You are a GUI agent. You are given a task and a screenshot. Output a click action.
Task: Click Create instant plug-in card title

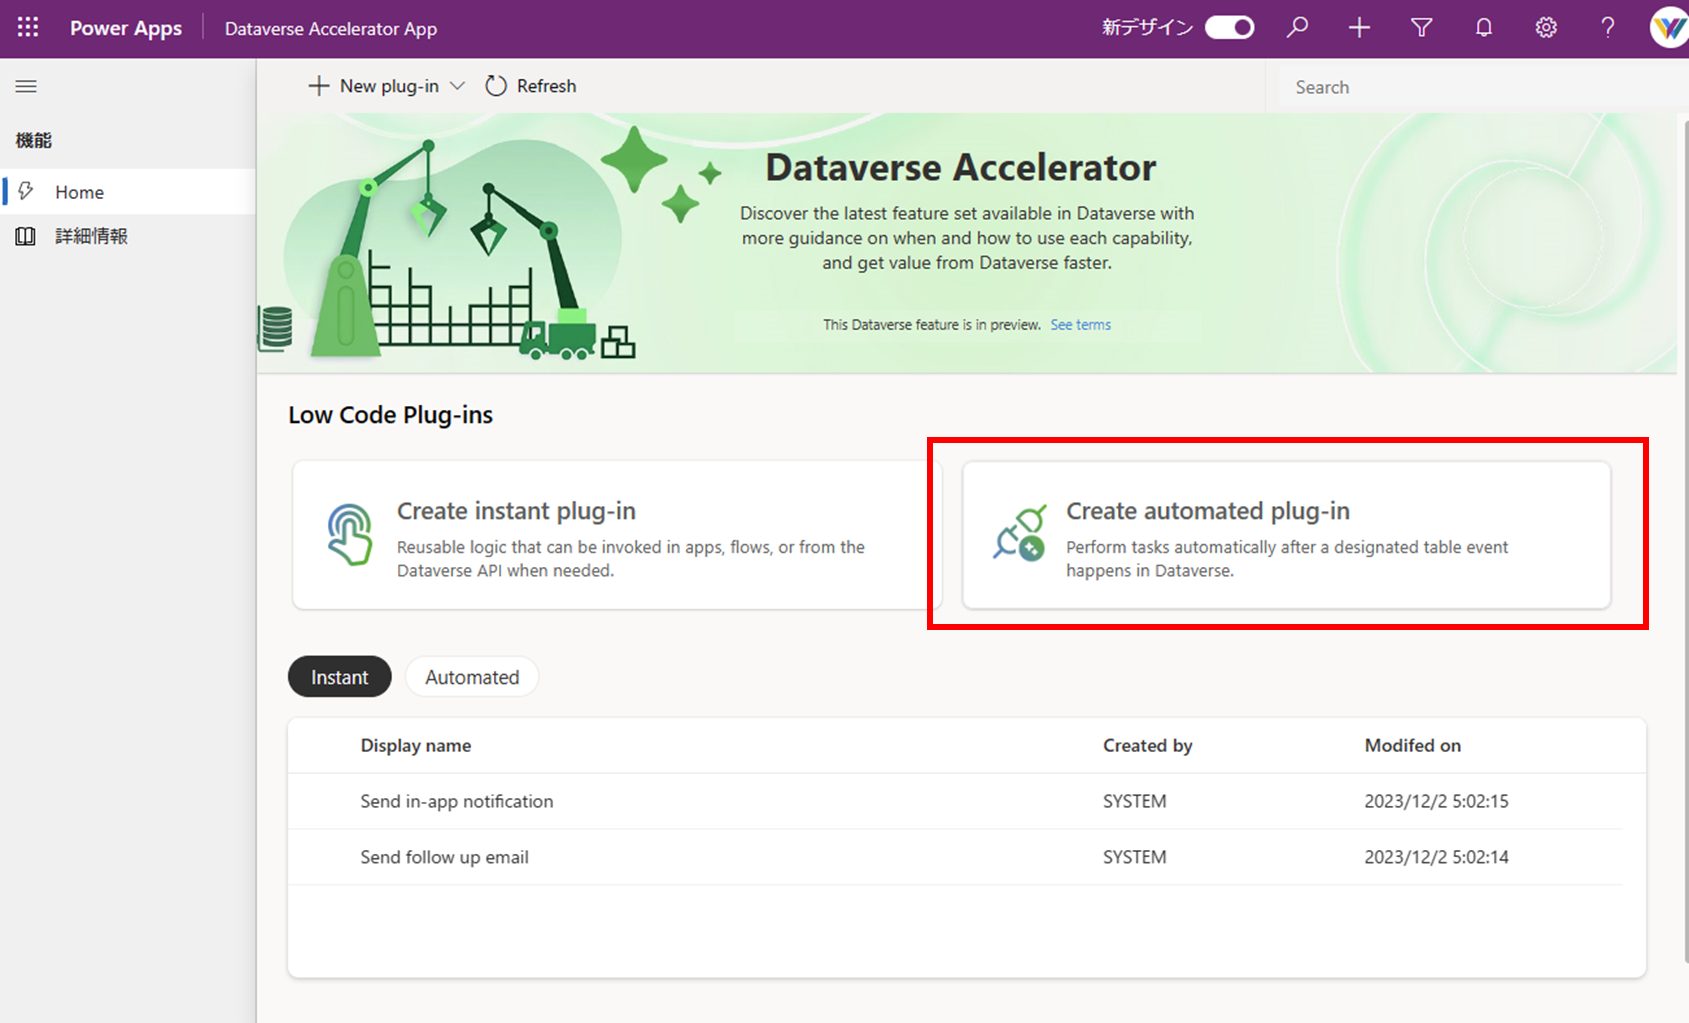tap(516, 511)
